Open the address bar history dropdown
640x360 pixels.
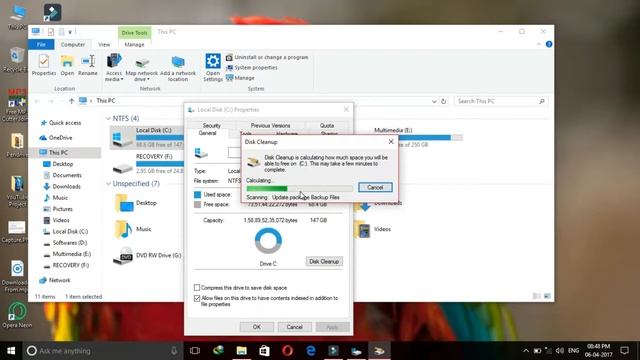[434, 101]
